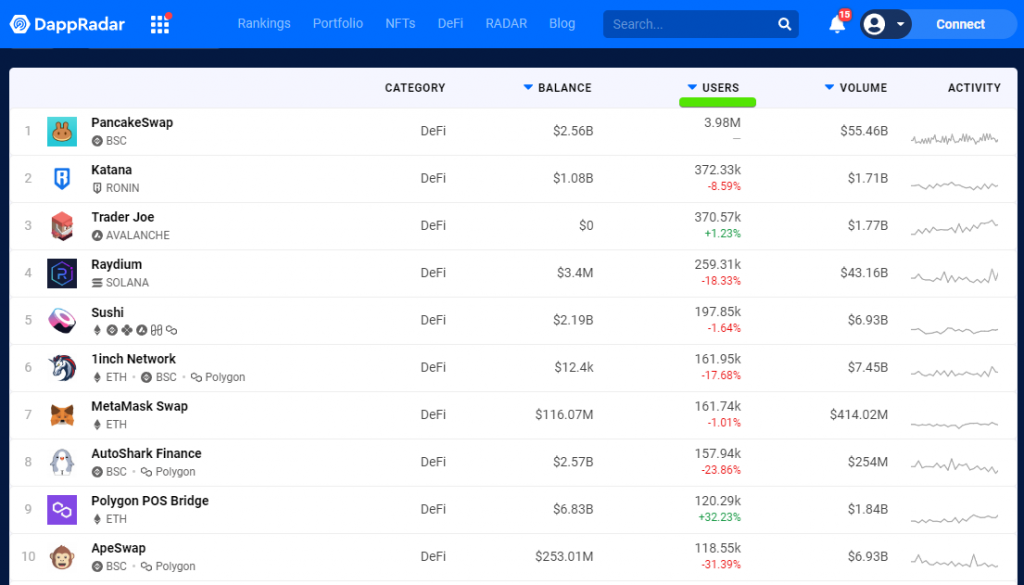Open the Portfolio menu
This screenshot has width=1024, height=585.
tap(338, 24)
